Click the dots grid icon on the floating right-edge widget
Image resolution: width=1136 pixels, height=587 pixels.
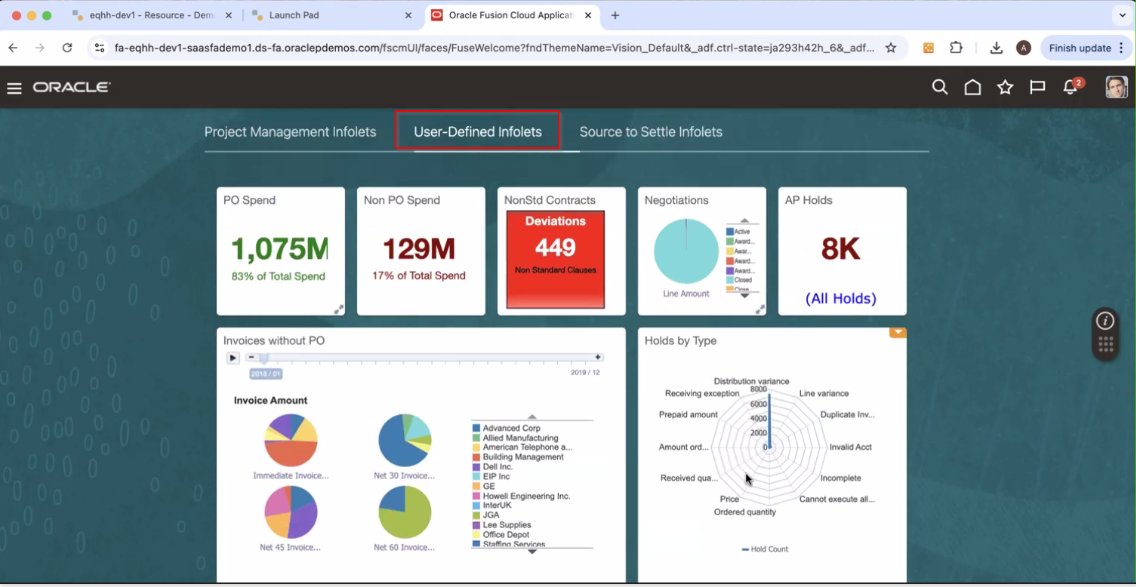[1105, 345]
